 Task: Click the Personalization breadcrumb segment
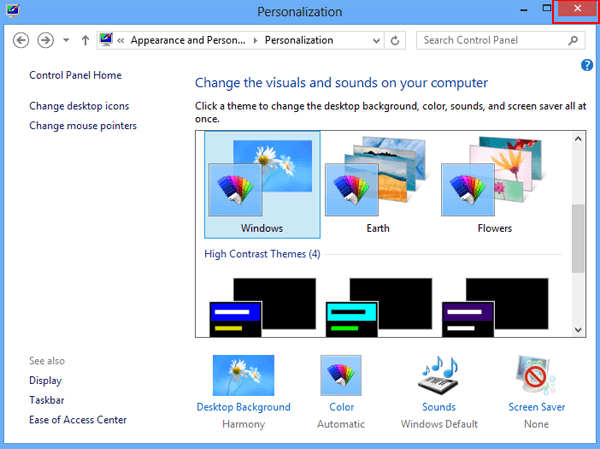299,40
